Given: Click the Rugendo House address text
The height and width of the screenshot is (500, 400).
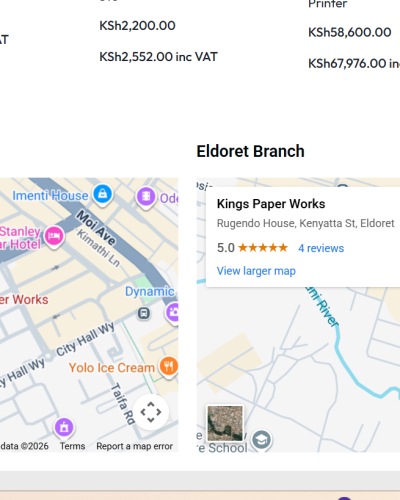Looking at the screenshot, I should click(x=306, y=223).
